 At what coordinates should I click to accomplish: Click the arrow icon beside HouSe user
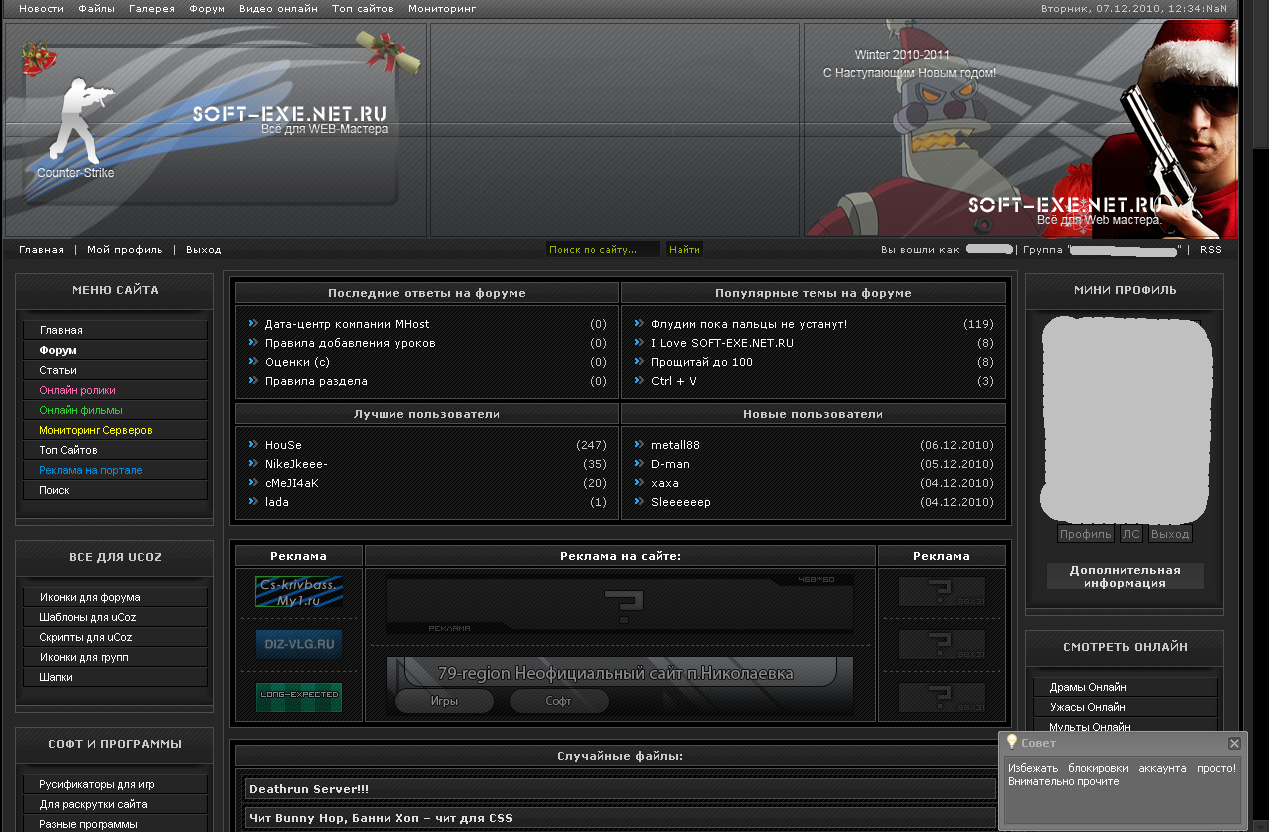click(x=253, y=444)
